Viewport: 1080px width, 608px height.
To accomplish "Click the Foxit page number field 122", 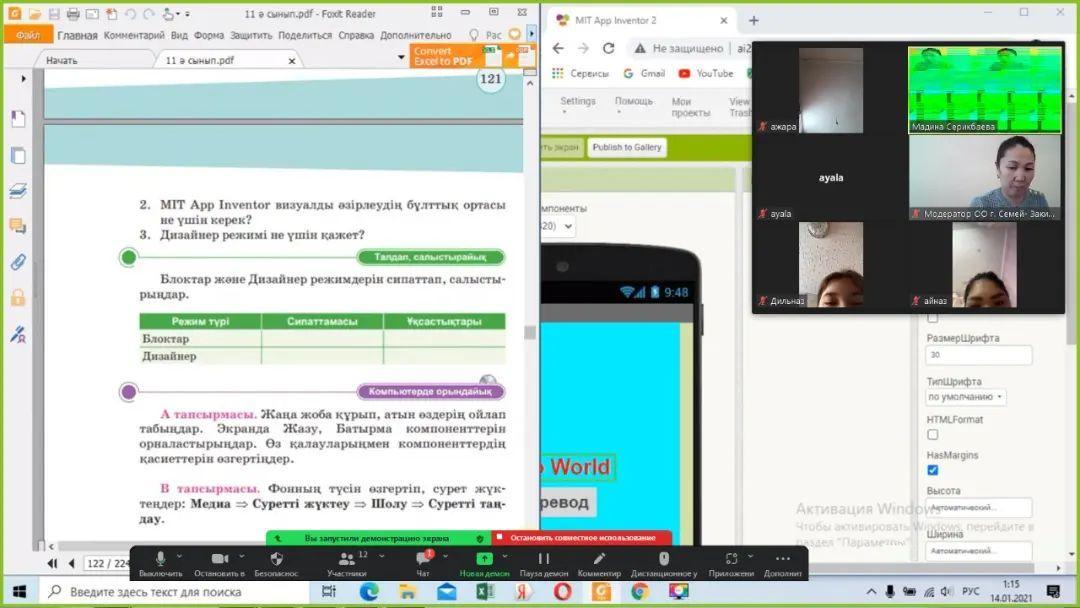I will [x=107, y=563].
